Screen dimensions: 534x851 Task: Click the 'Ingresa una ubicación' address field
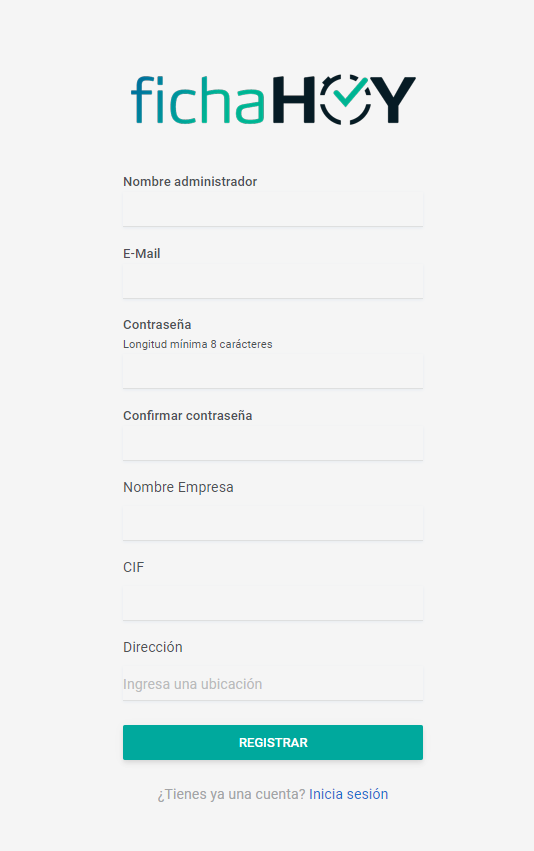click(x=273, y=684)
